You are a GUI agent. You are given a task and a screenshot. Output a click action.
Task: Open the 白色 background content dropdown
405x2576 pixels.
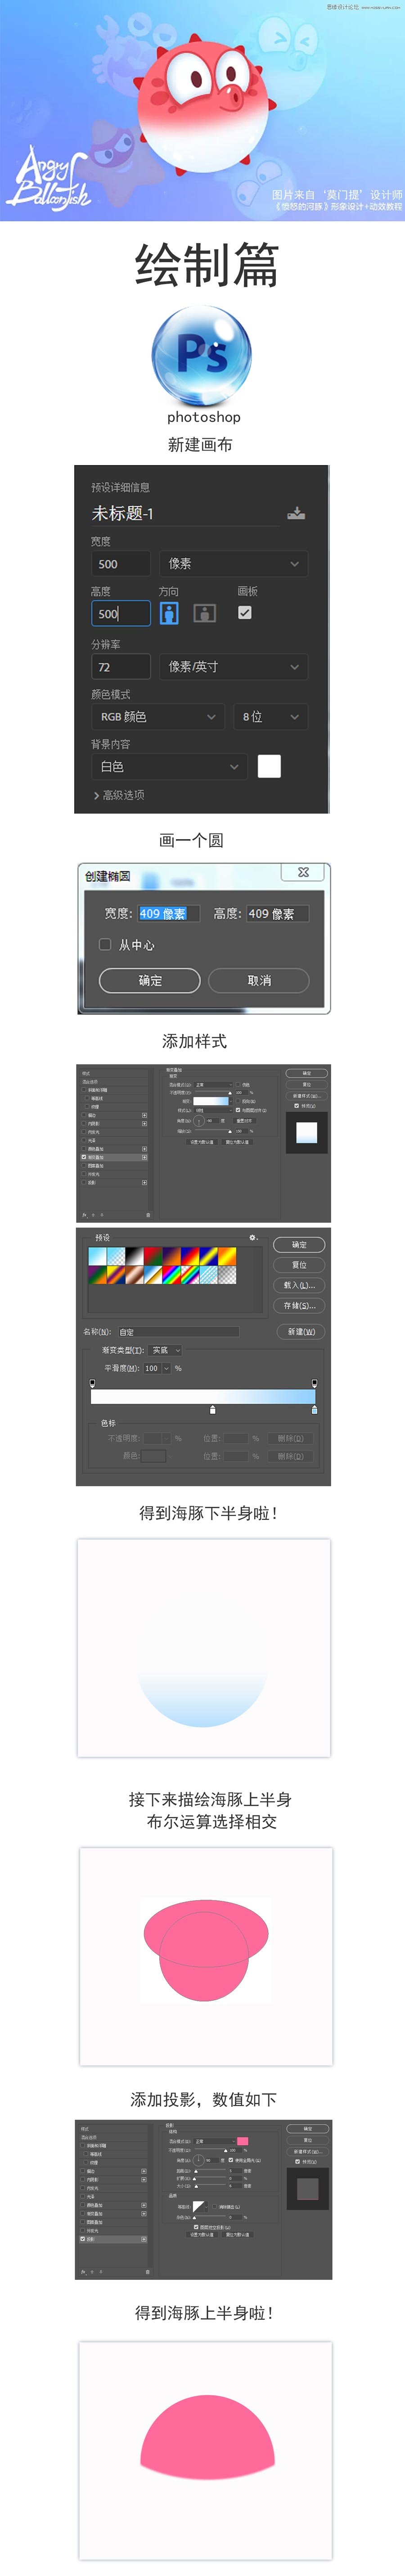pyautogui.click(x=169, y=767)
